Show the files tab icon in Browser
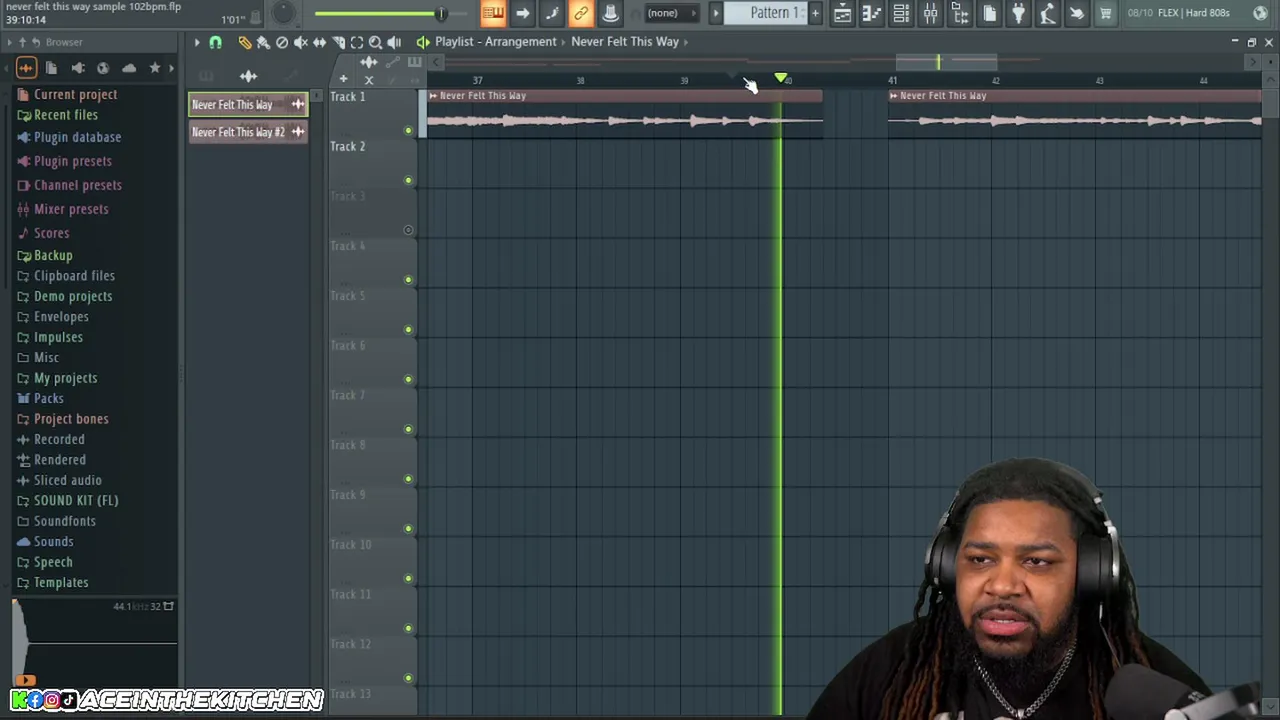Image resolution: width=1280 pixels, height=720 pixels. [51, 68]
